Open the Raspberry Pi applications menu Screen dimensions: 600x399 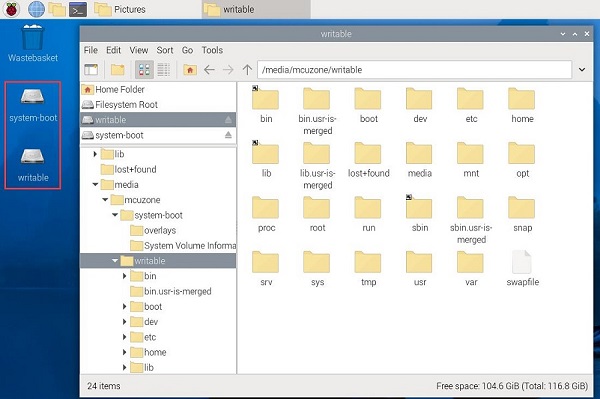(11, 9)
